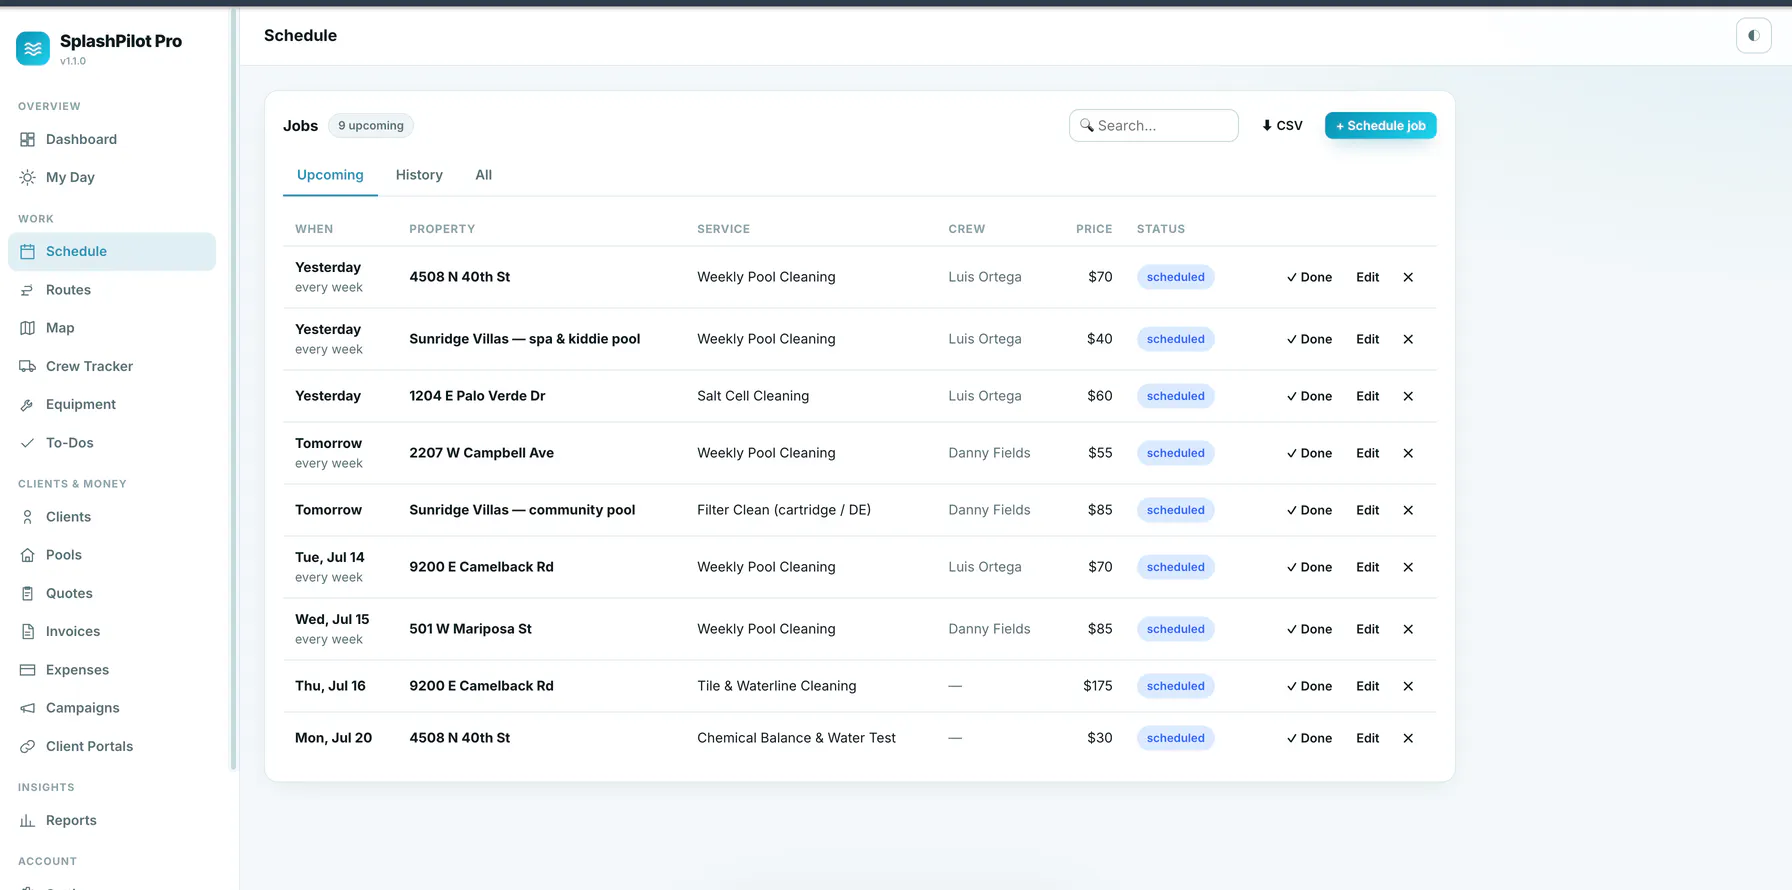Open Campaigns megaphone item
Image resolution: width=1792 pixels, height=890 pixels.
112,708
